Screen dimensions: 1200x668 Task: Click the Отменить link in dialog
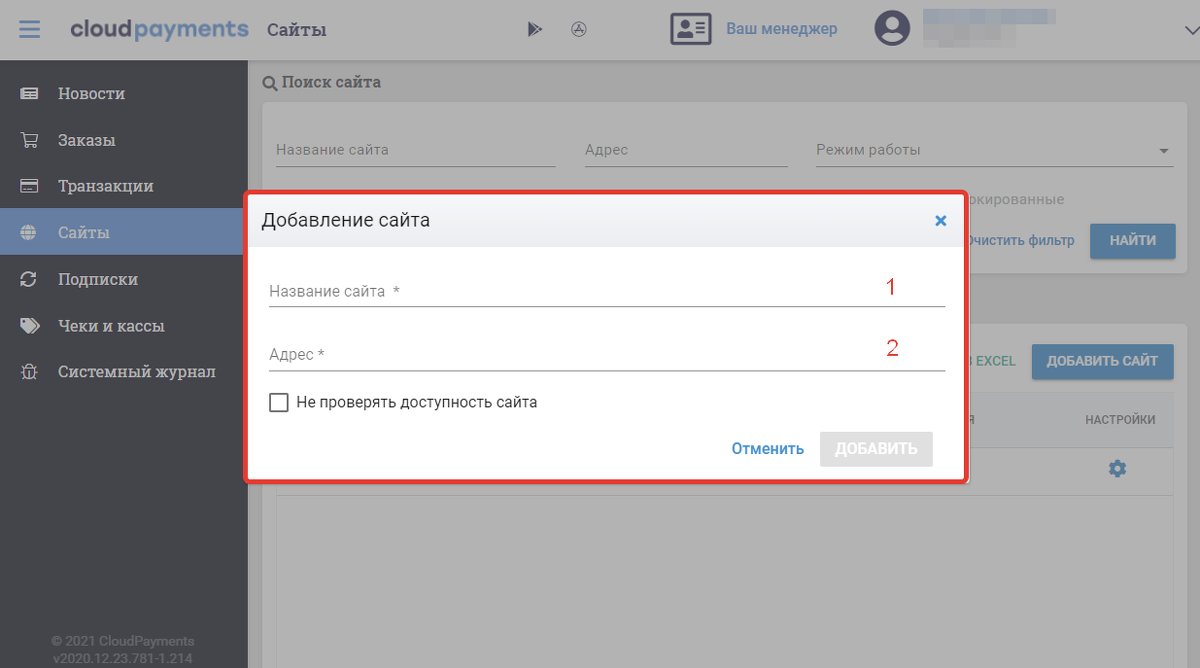tap(767, 449)
